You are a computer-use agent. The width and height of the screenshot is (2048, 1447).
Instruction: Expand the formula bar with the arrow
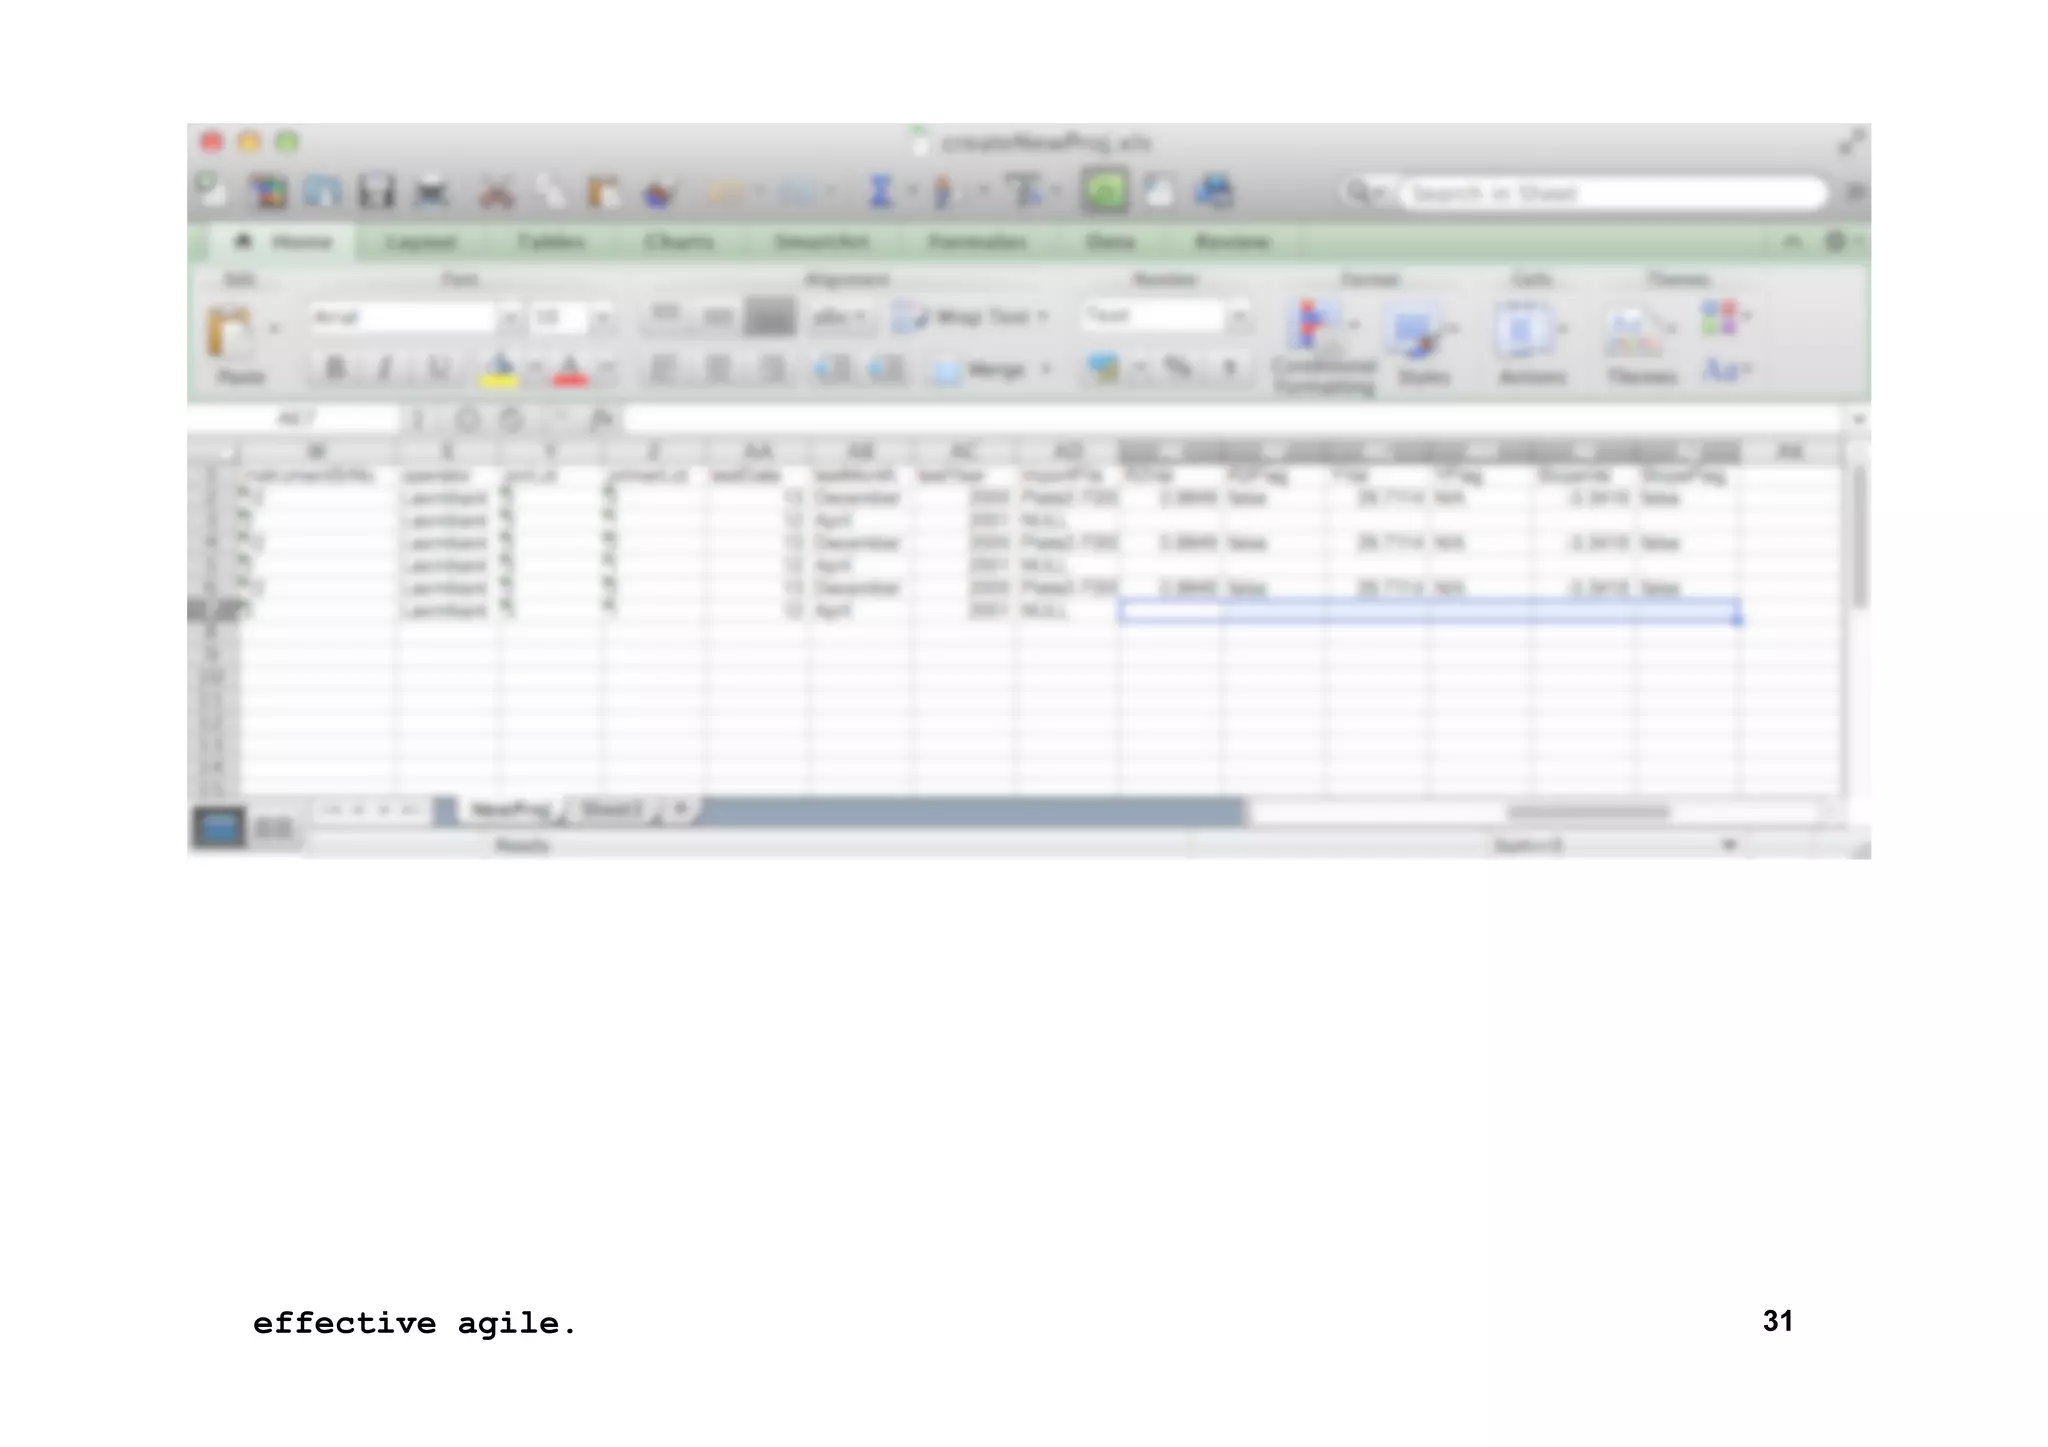click(x=1858, y=419)
